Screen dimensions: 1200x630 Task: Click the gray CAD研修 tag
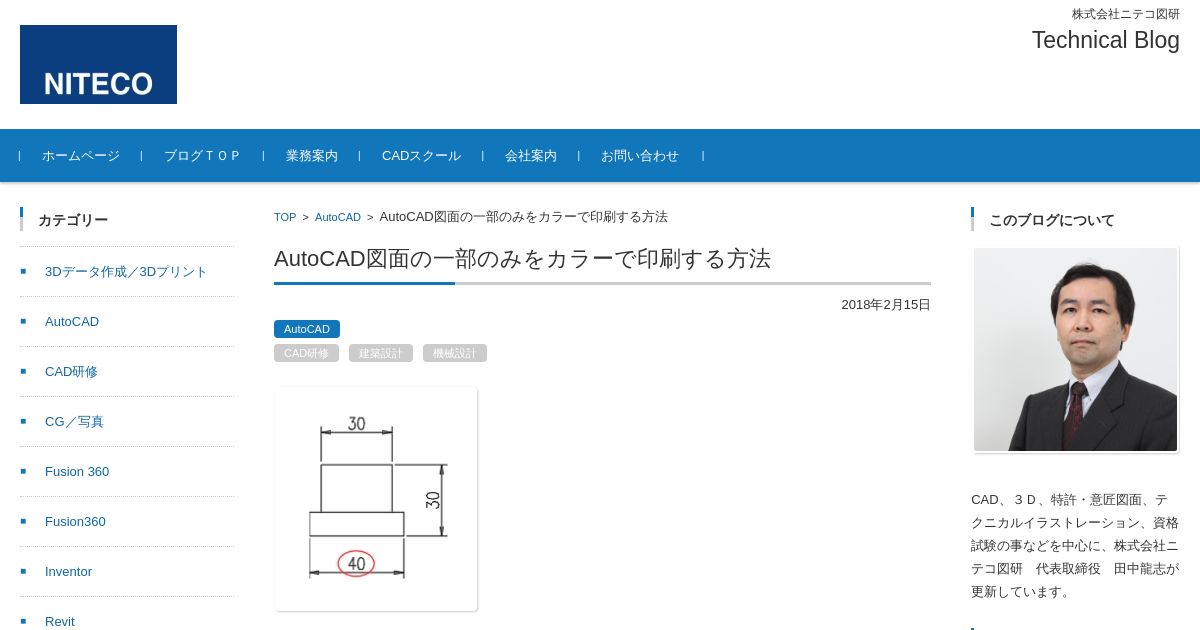click(x=306, y=353)
